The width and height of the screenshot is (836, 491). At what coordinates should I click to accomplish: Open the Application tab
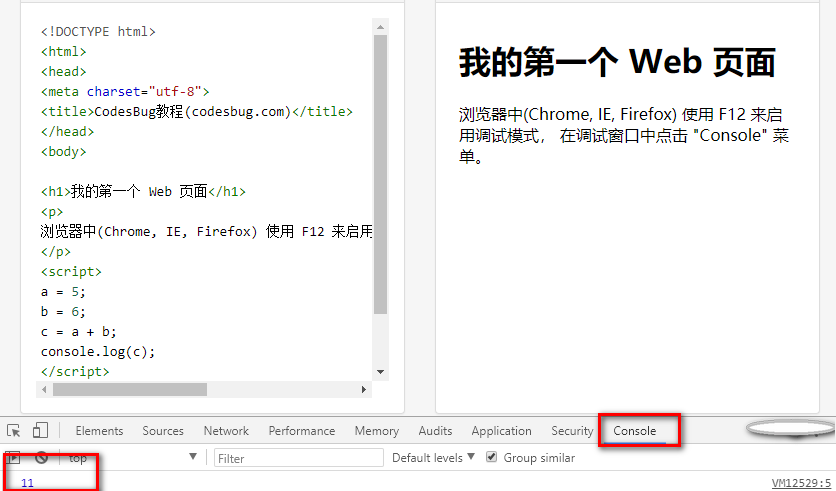point(501,431)
